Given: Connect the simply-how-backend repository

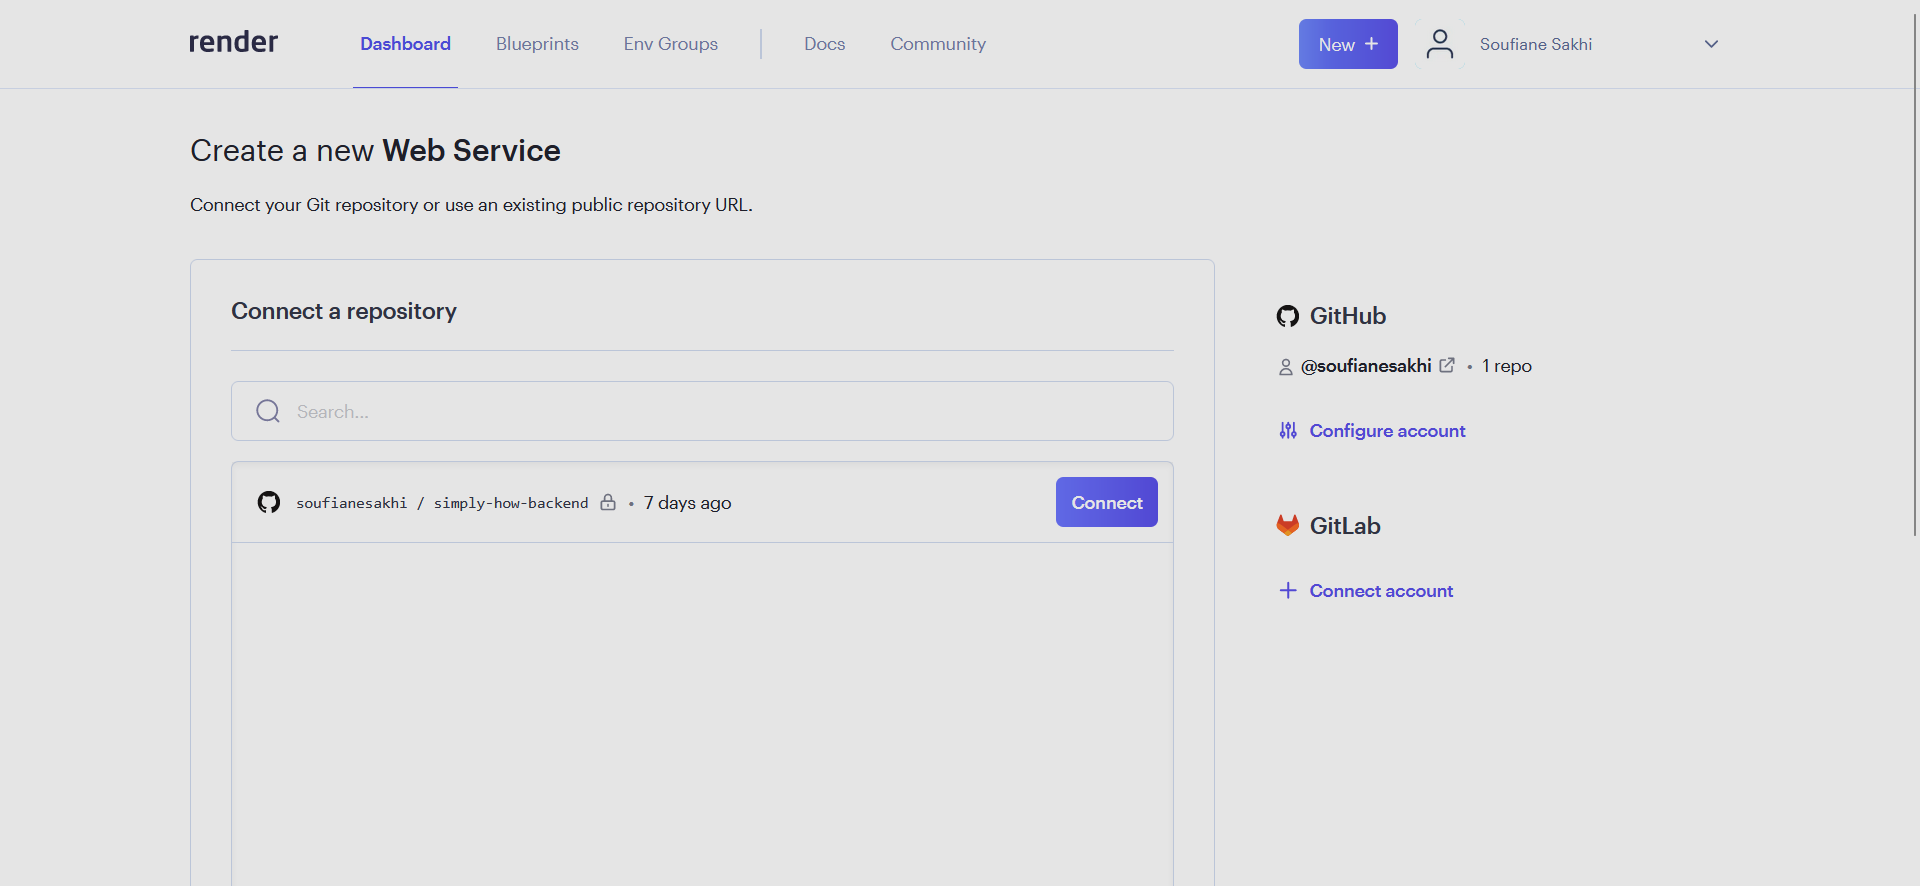Looking at the screenshot, I should click(x=1107, y=502).
